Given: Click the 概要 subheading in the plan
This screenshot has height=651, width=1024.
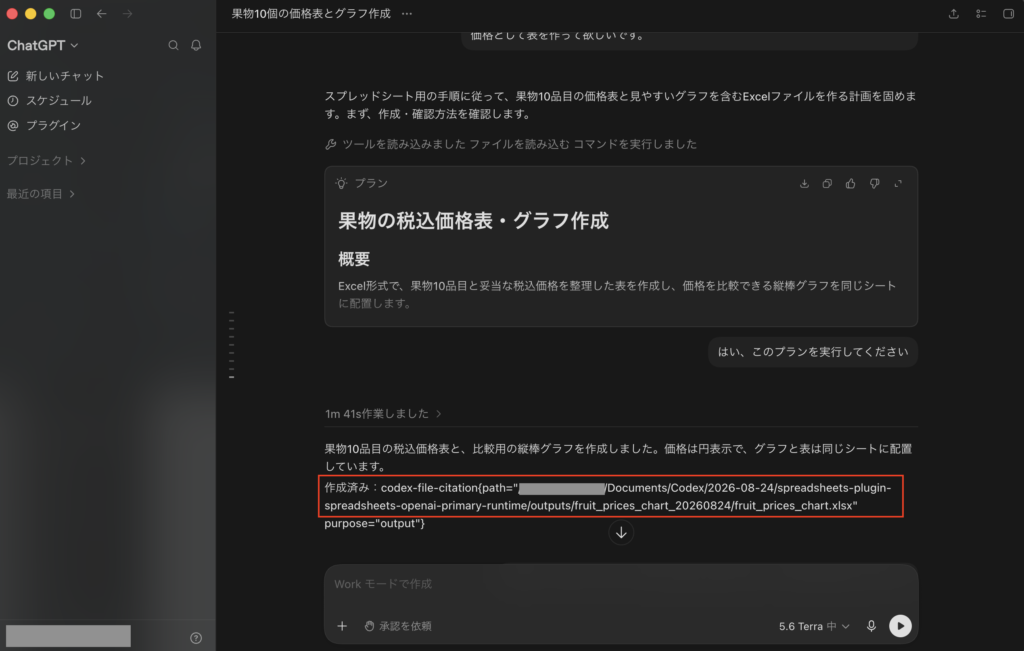Looking at the screenshot, I should (354, 259).
